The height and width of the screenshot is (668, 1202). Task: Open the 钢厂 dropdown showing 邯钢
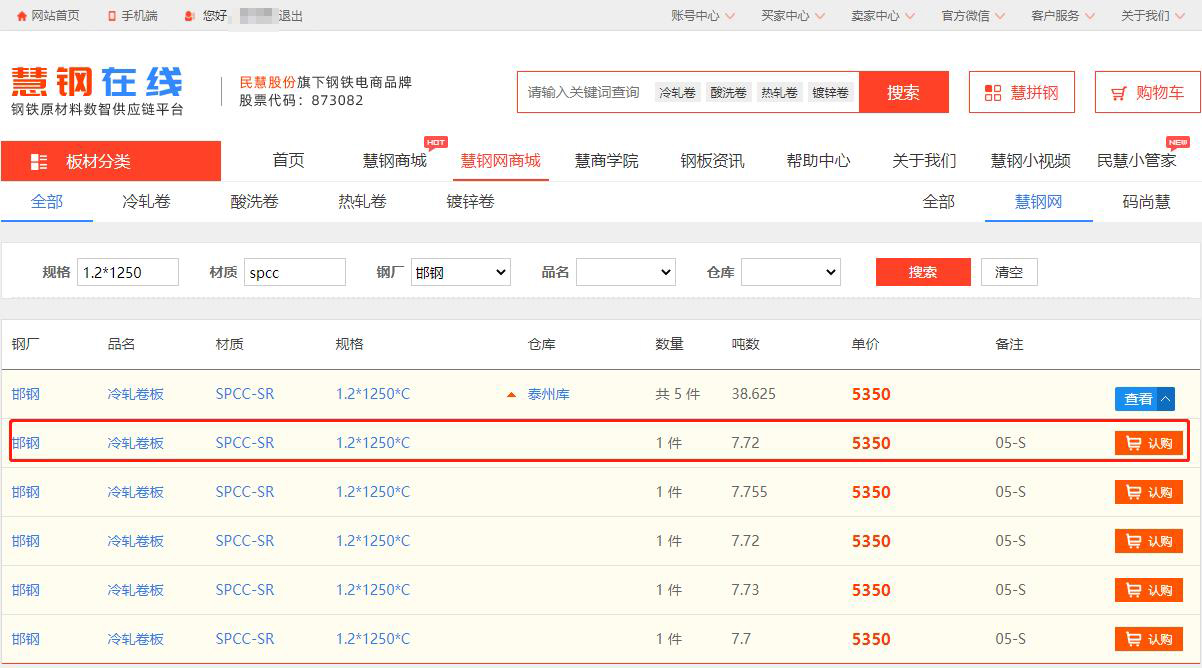tap(460, 272)
